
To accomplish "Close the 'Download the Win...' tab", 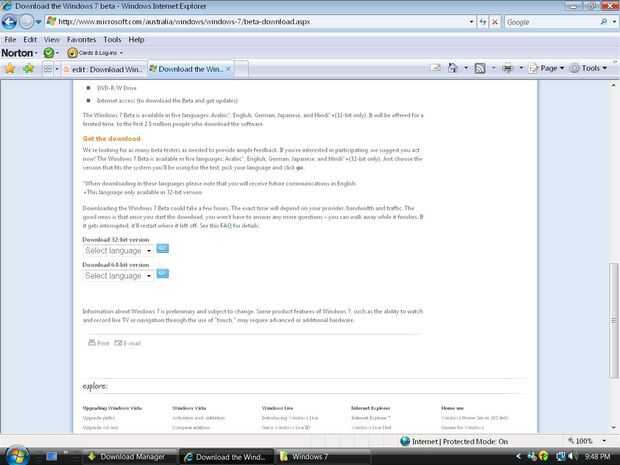I will point(228,69).
